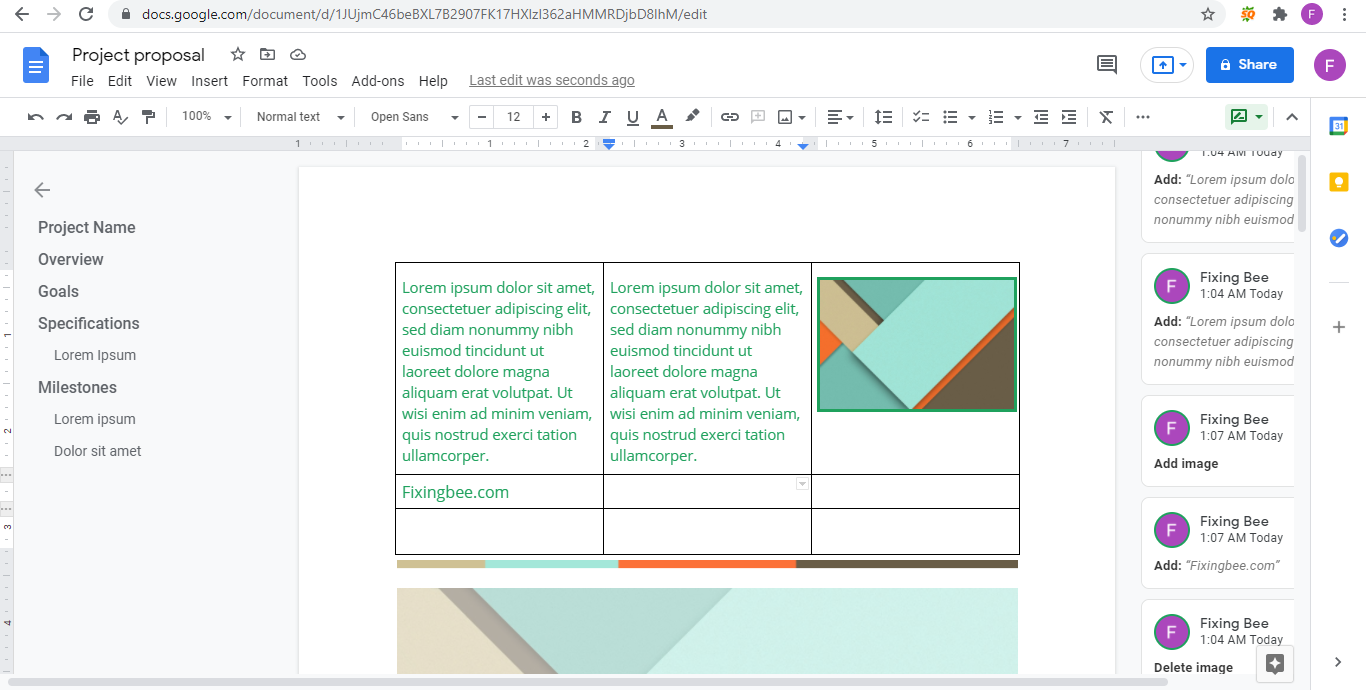Click the Insert link icon
Viewport: 1366px width, 690px height.
click(x=730, y=117)
